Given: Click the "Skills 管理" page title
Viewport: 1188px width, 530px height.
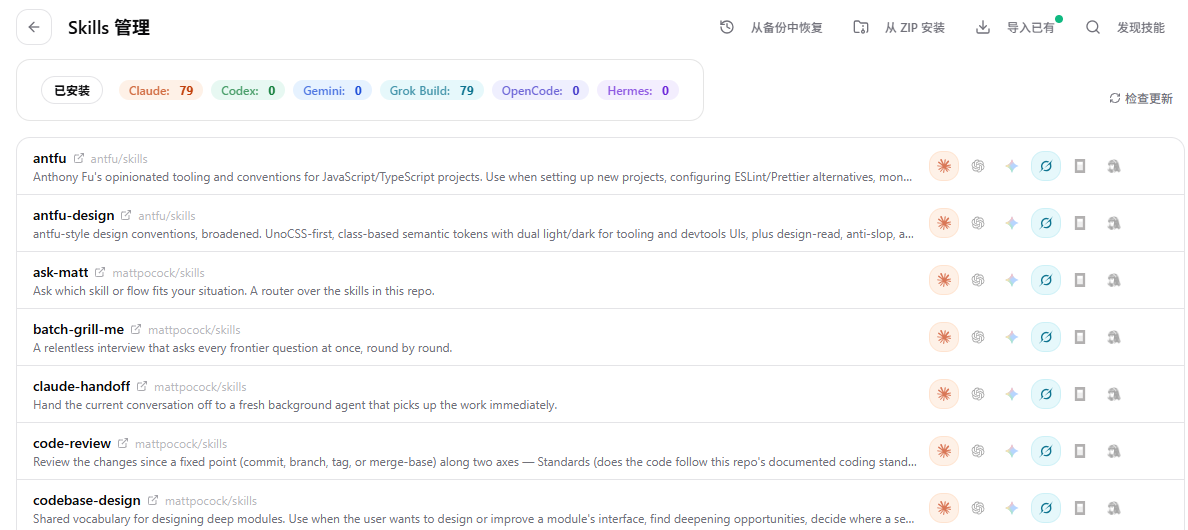Looking at the screenshot, I should (109, 28).
